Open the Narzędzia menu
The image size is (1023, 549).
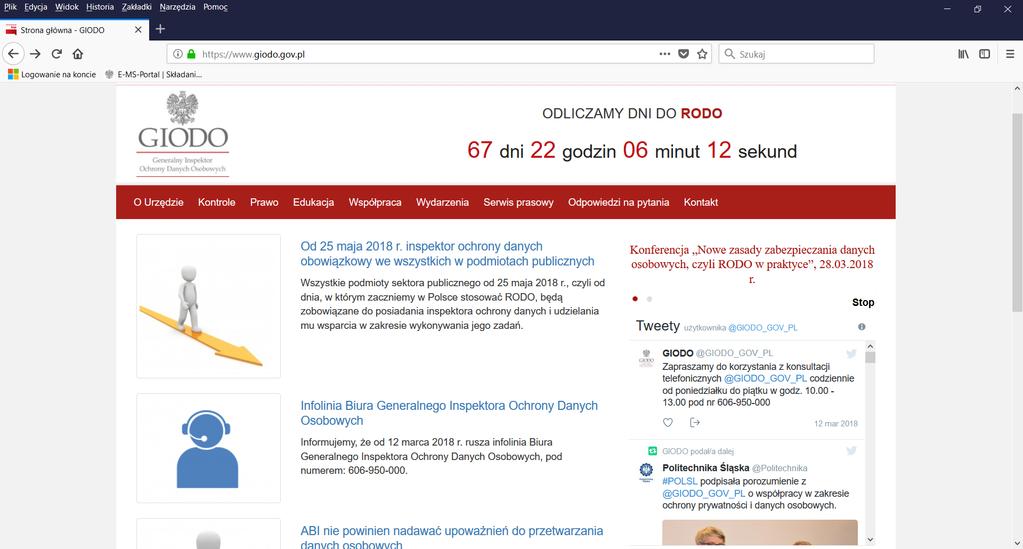coord(177,7)
